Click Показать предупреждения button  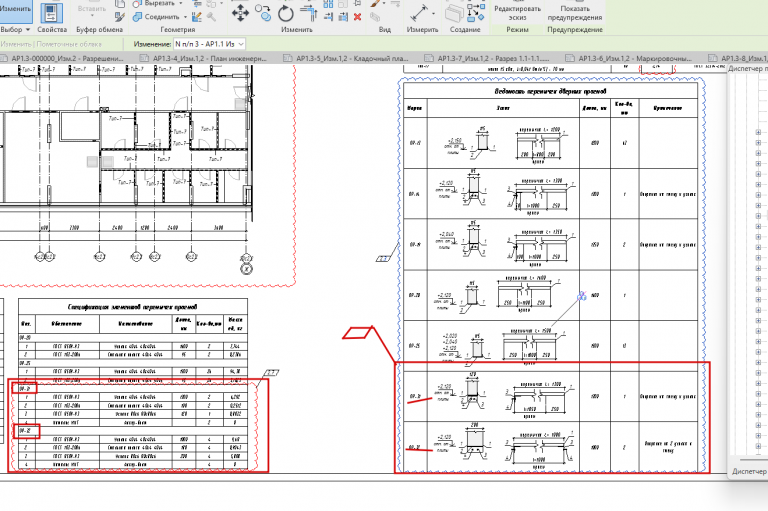point(575,12)
